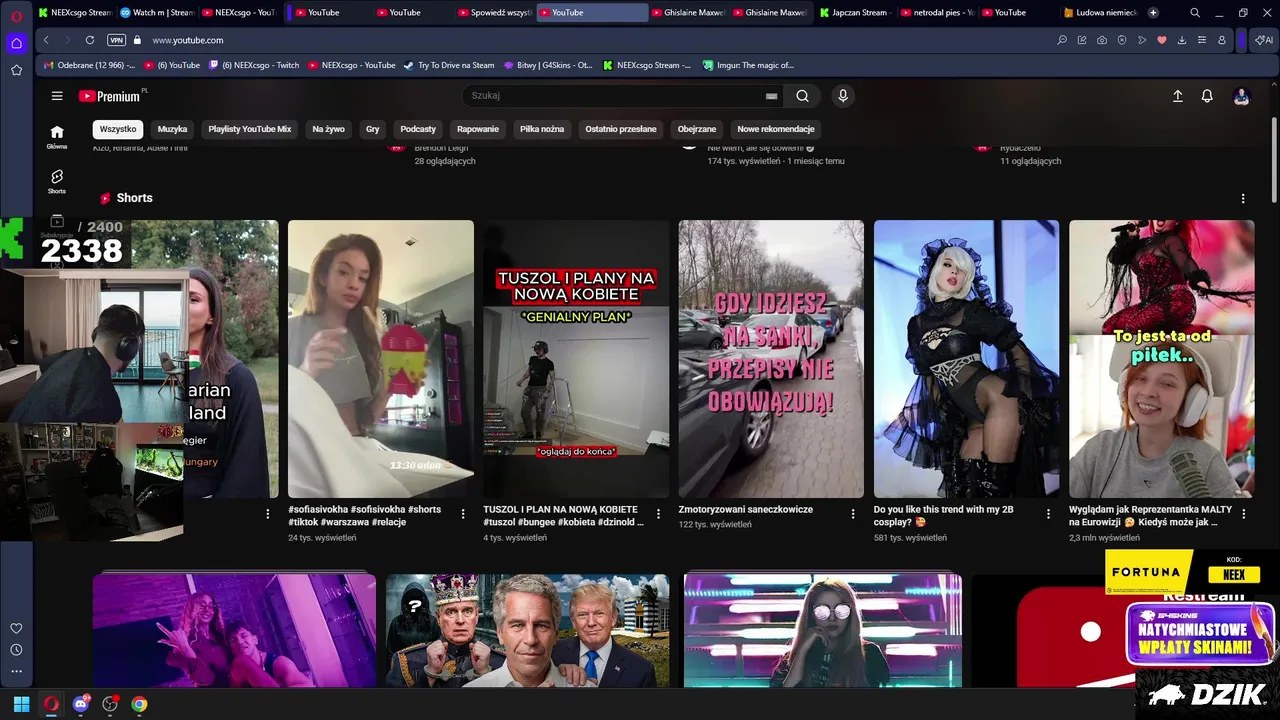Open the zoom magnifier icon in address bar
The height and width of the screenshot is (720, 1280).
(x=1062, y=40)
